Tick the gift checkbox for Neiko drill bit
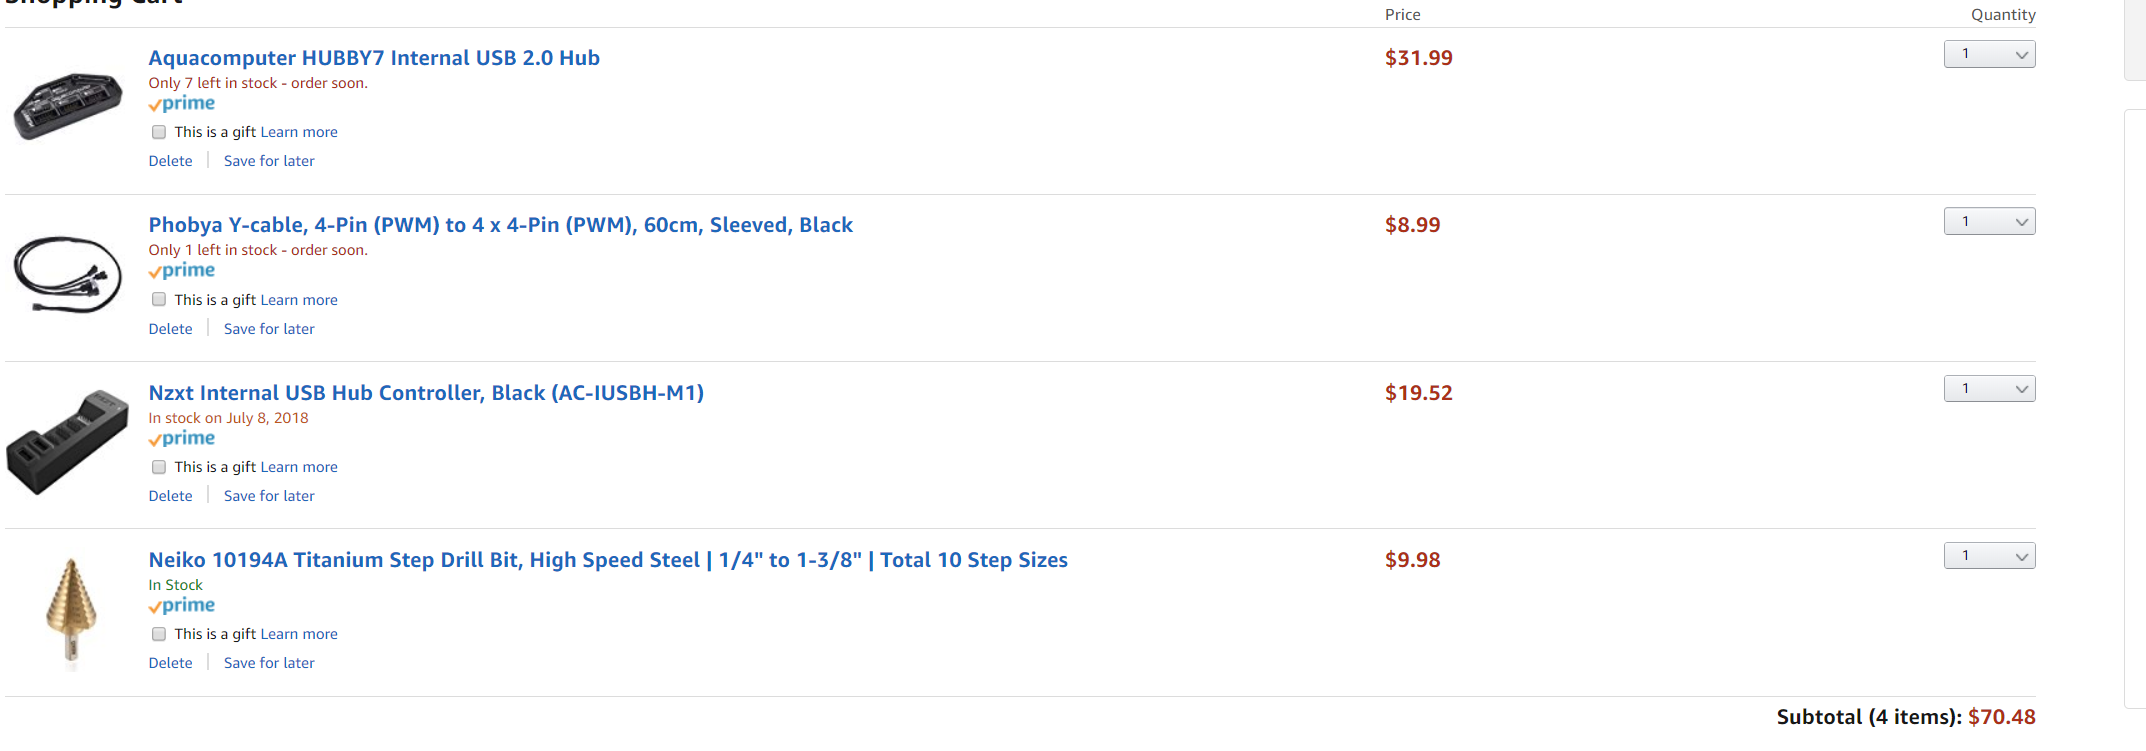2146x751 pixels. click(159, 634)
